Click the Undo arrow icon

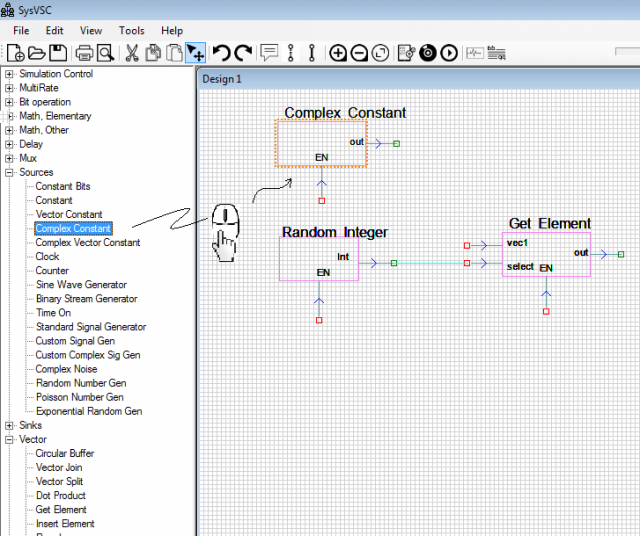click(x=221, y=53)
